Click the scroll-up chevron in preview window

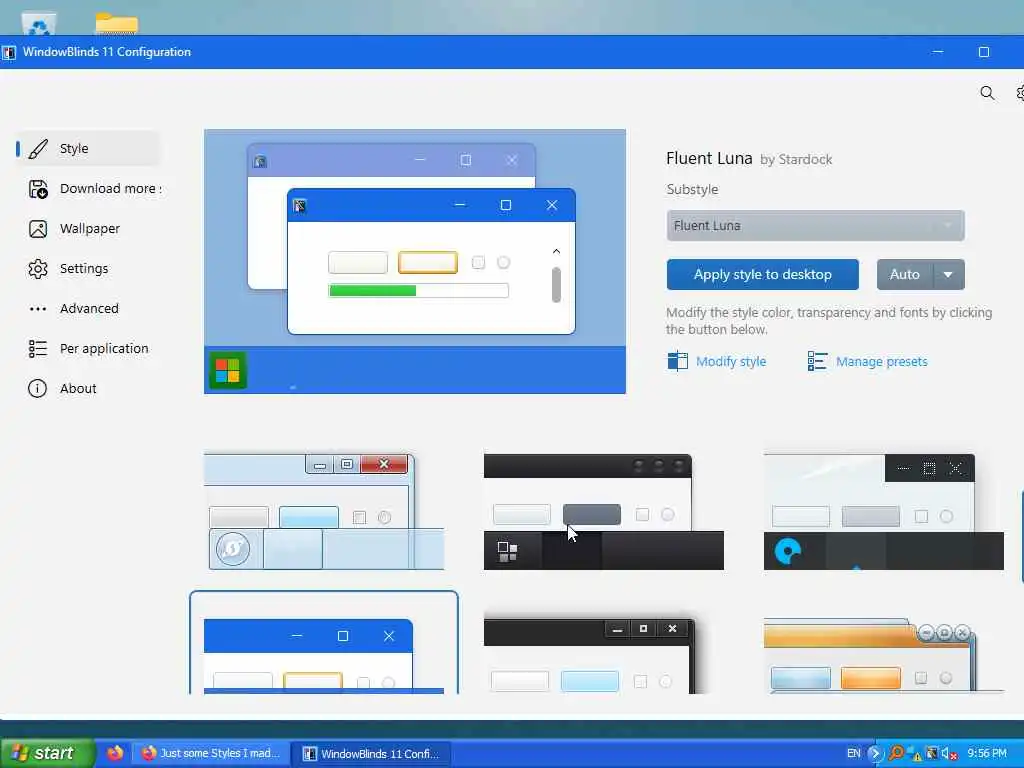click(x=556, y=251)
